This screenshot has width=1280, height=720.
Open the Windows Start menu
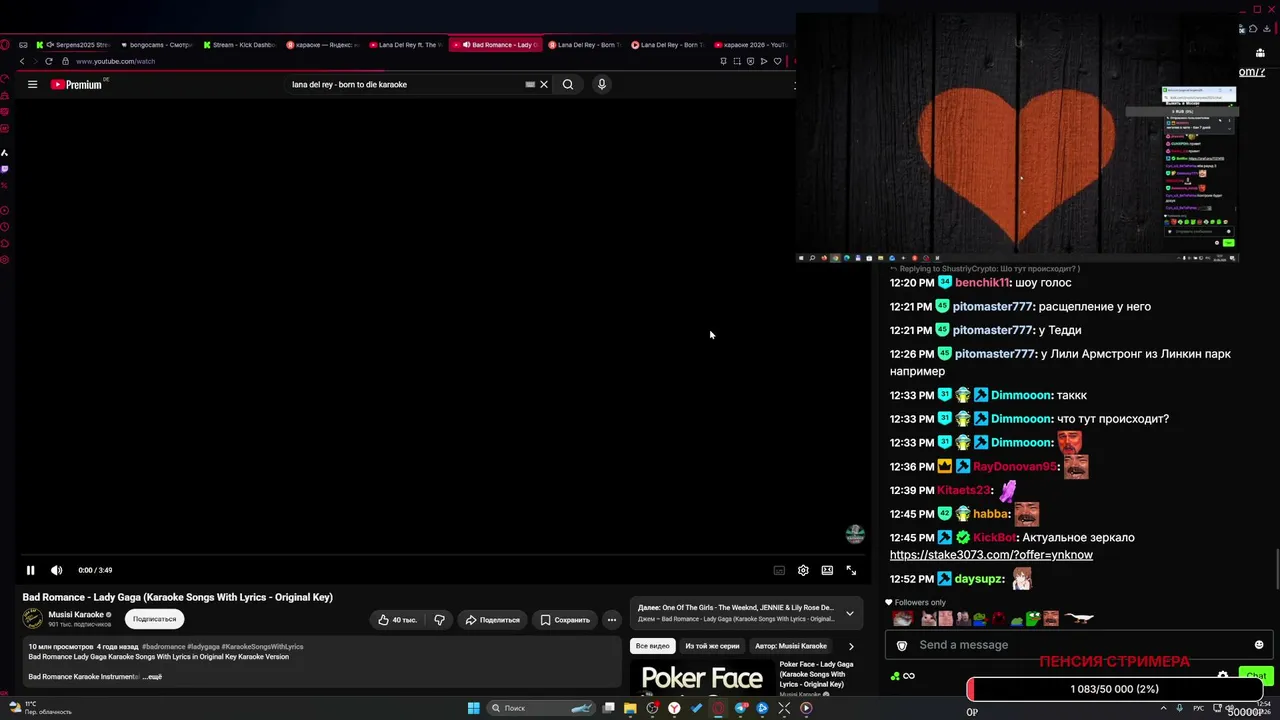tap(474, 708)
